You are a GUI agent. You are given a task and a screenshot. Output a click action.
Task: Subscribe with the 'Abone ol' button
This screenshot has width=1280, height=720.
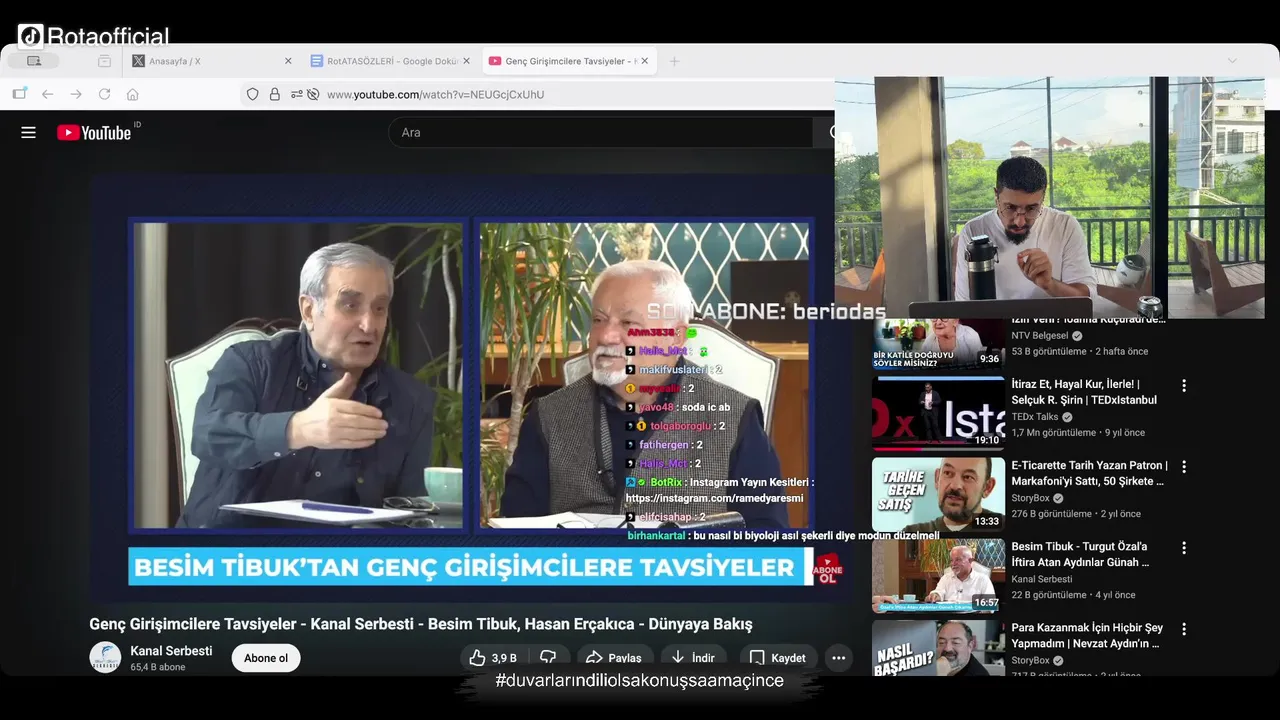point(266,658)
